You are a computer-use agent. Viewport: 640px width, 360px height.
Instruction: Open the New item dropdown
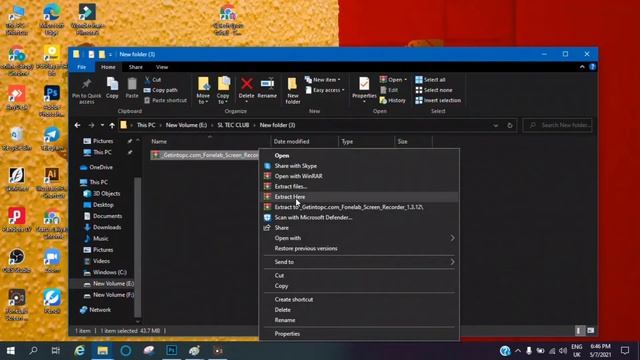[322, 80]
